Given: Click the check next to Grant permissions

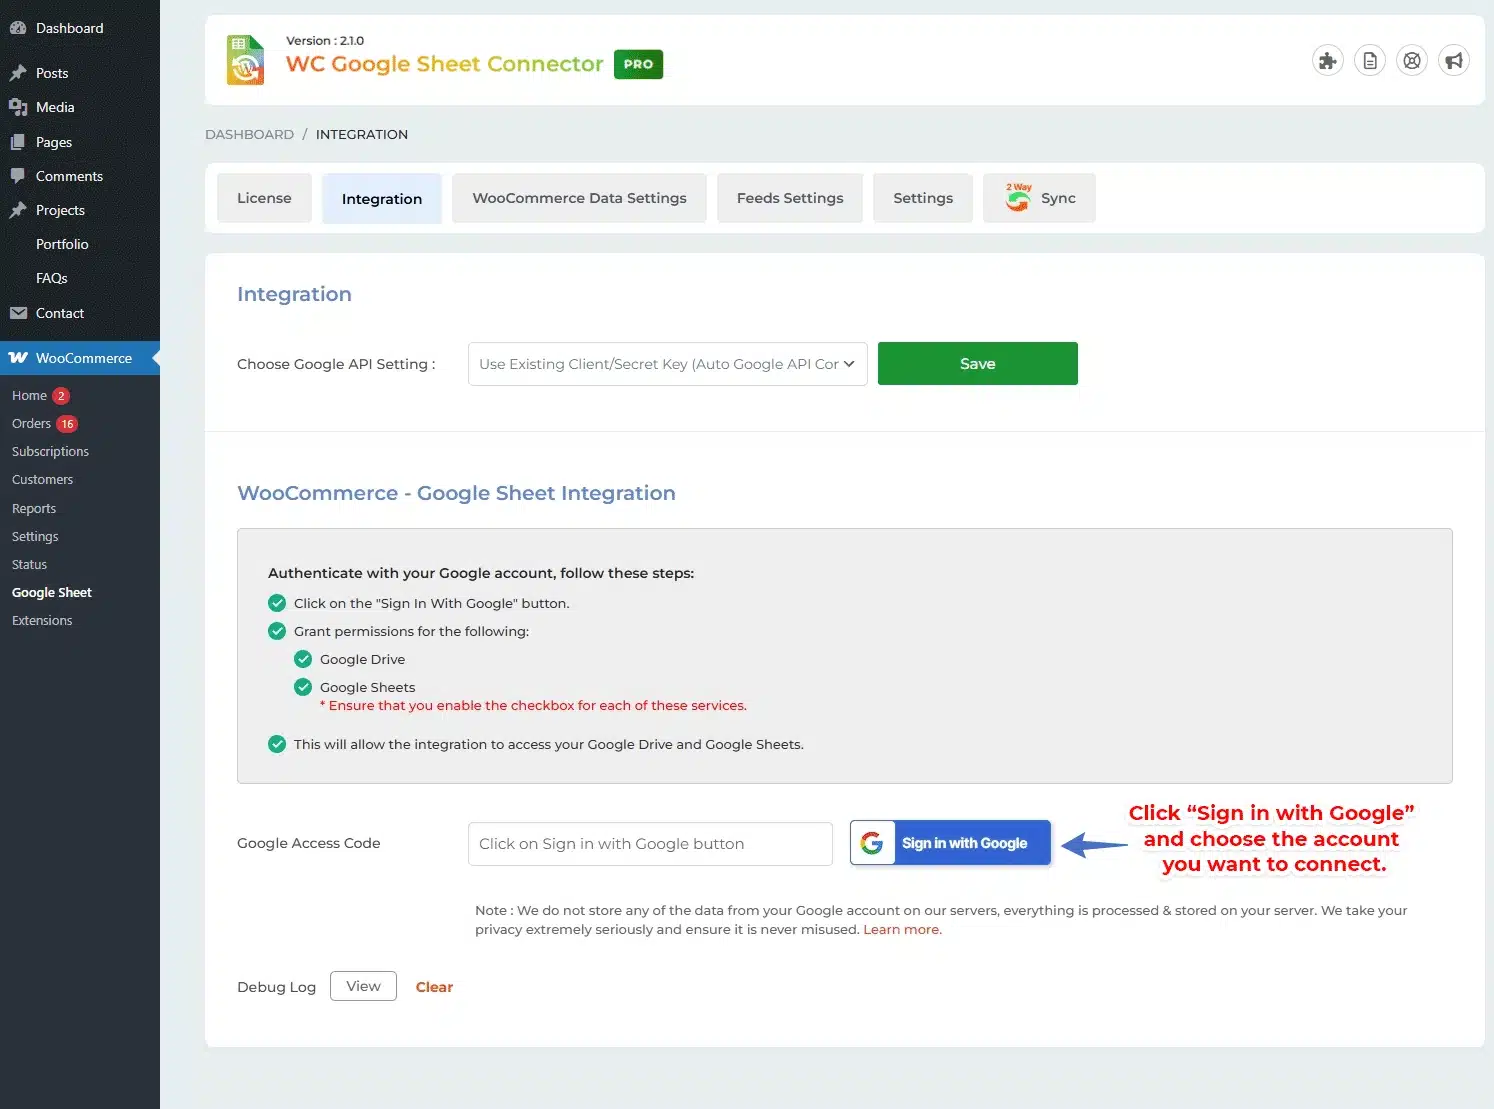Looking at the screenshot, I should (277, 631).
